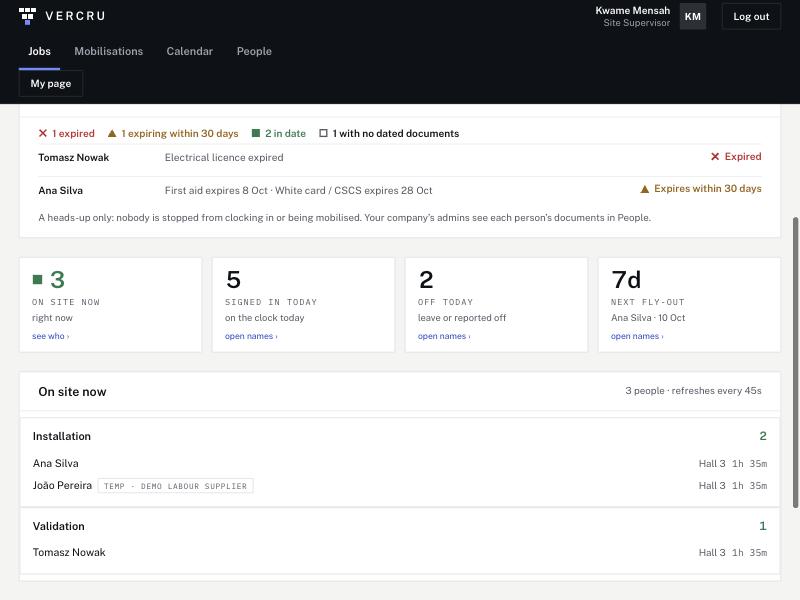800x600 pixels.
Task: Click the red X expired summary icon
Action: pos(43,133)
